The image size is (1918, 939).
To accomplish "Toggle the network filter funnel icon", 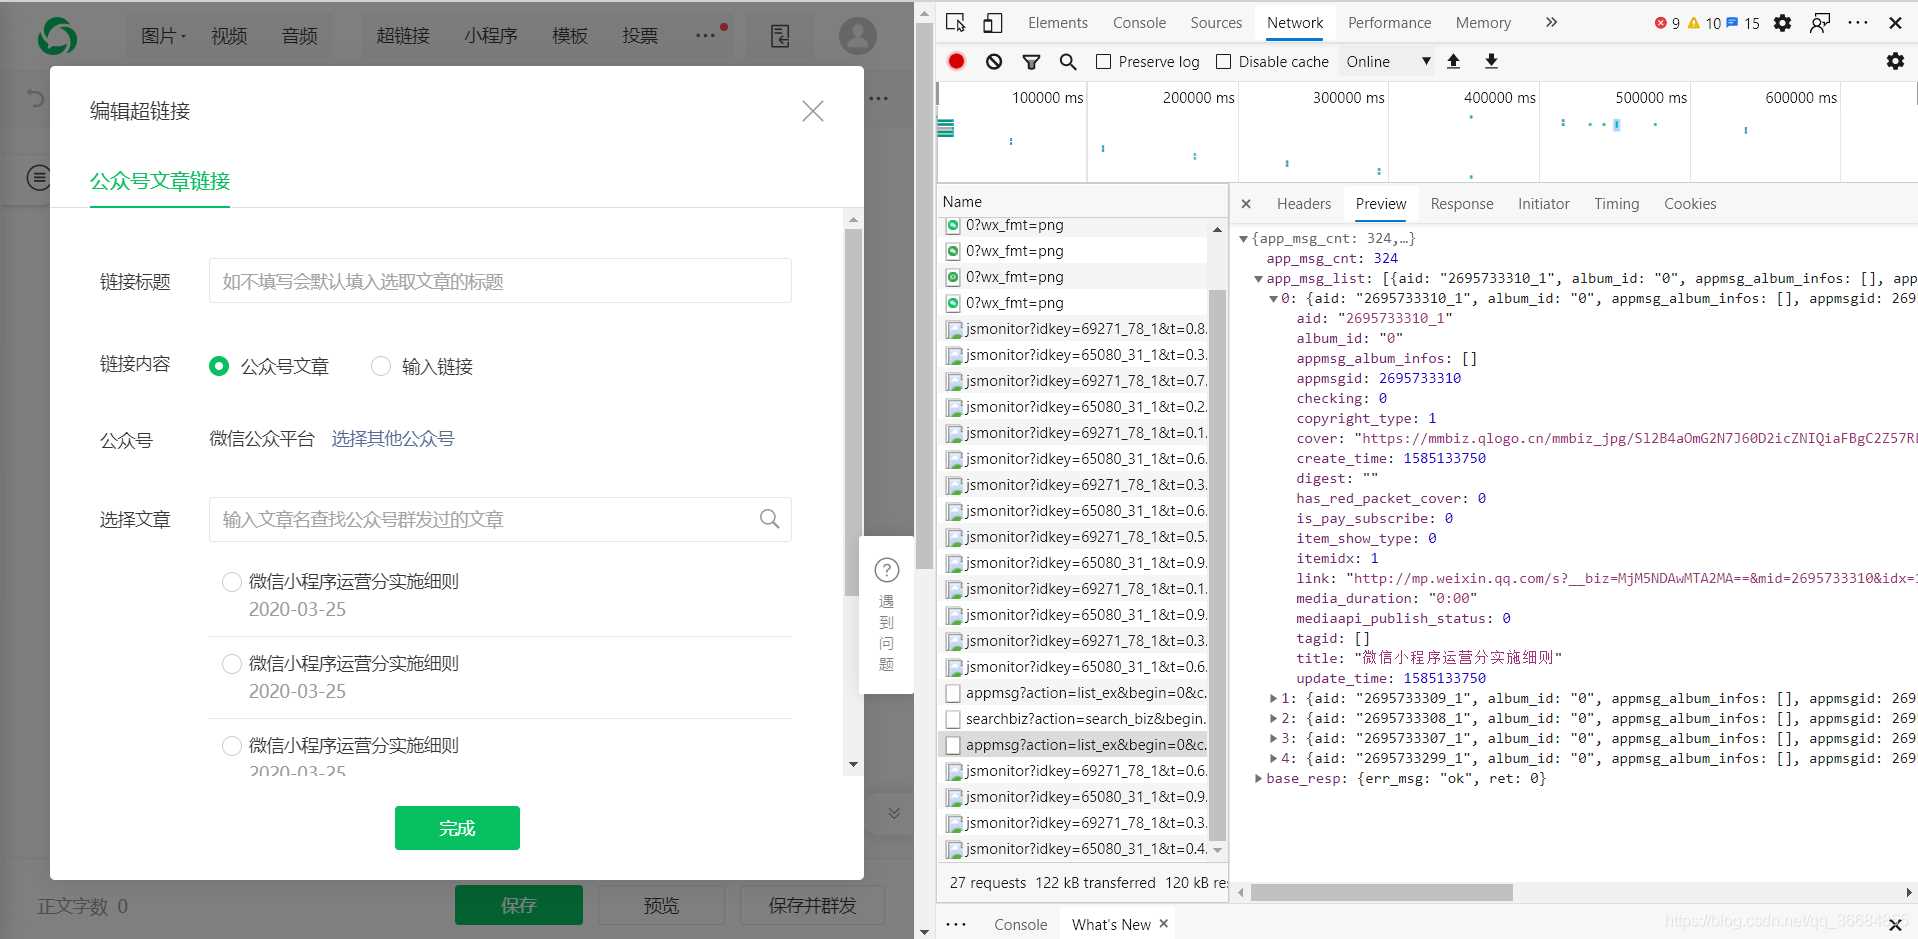I will (x=1031, y=62).
